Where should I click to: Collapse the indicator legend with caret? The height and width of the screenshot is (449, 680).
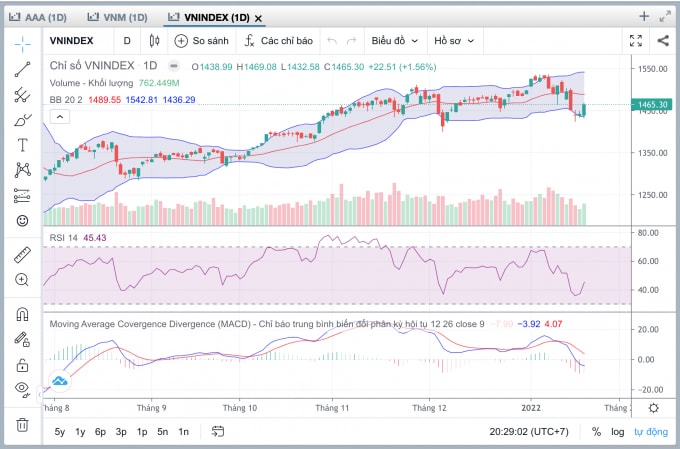pos(60,117)
